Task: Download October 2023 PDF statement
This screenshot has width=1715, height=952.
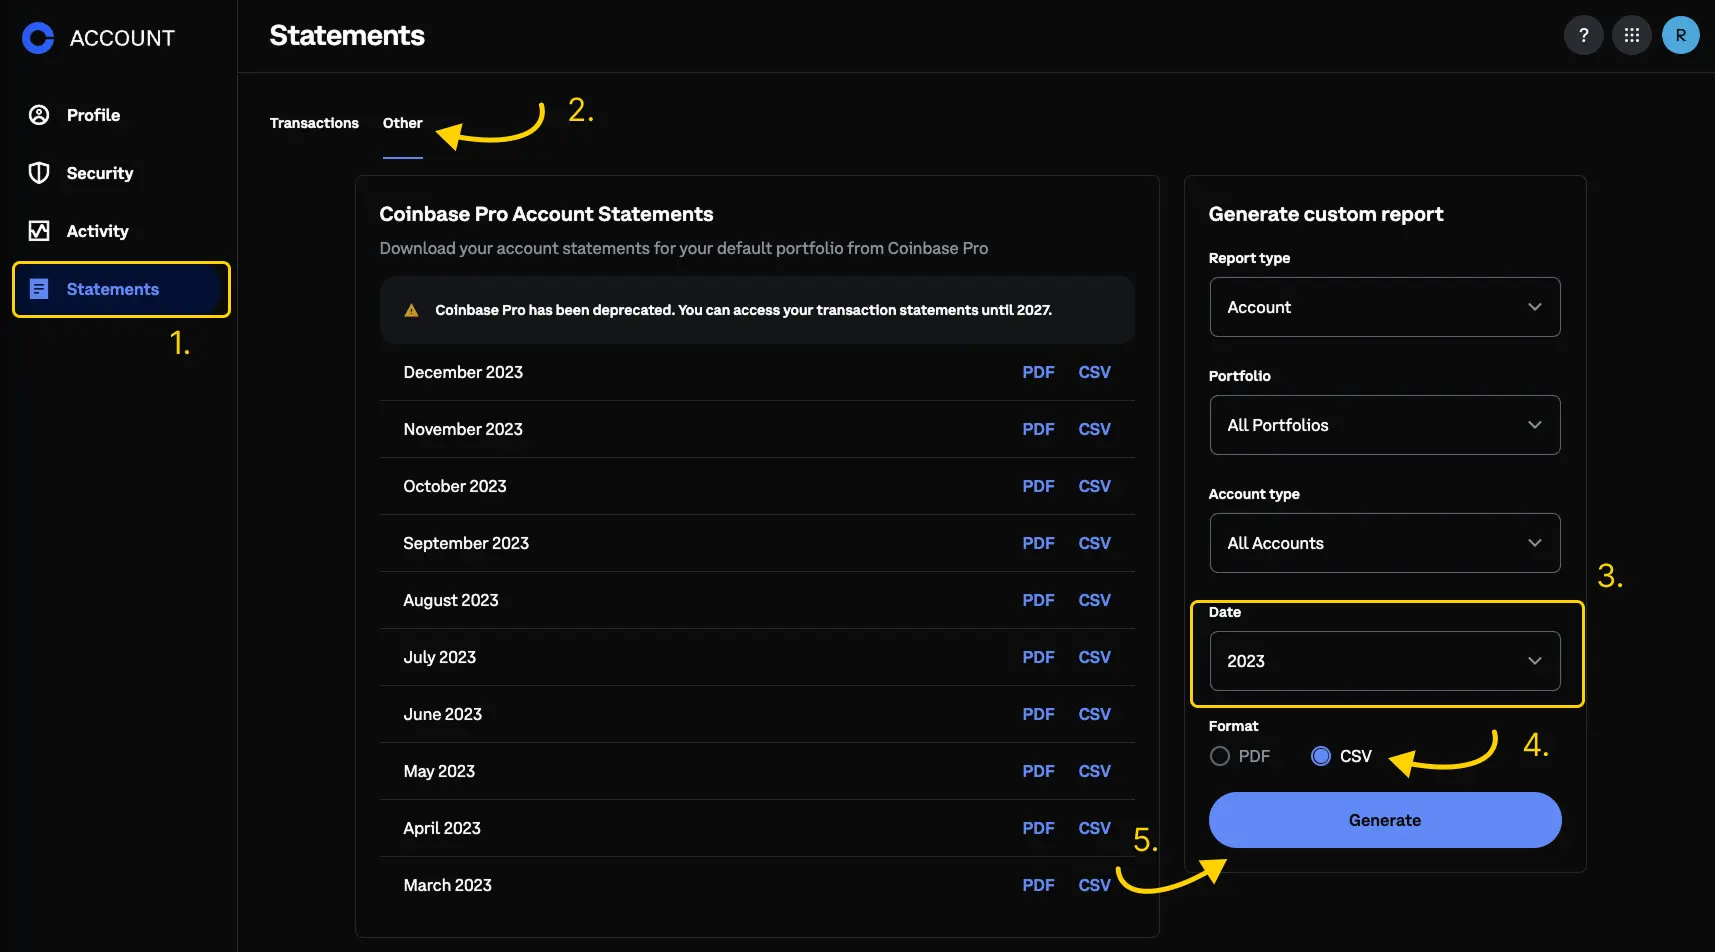Action: point(1038,486)
